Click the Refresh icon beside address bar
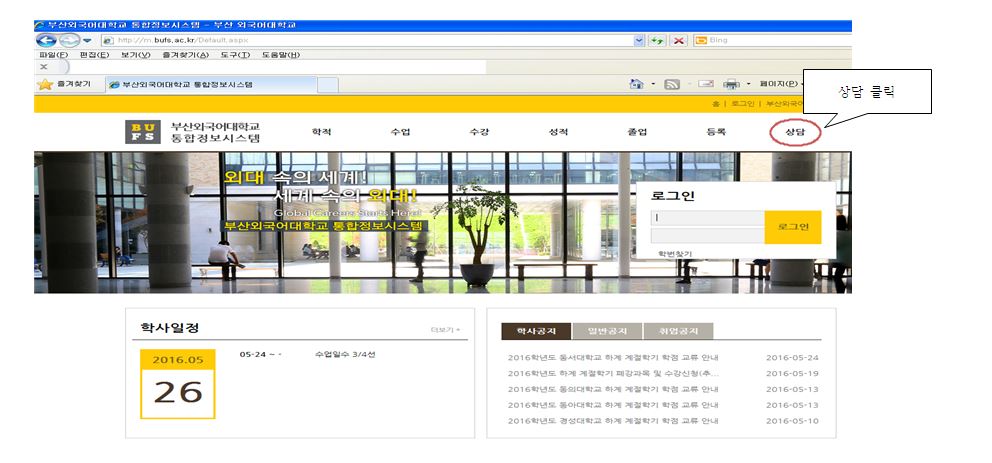Viewport: 992px width, 463px height. [x=657, y=40]
